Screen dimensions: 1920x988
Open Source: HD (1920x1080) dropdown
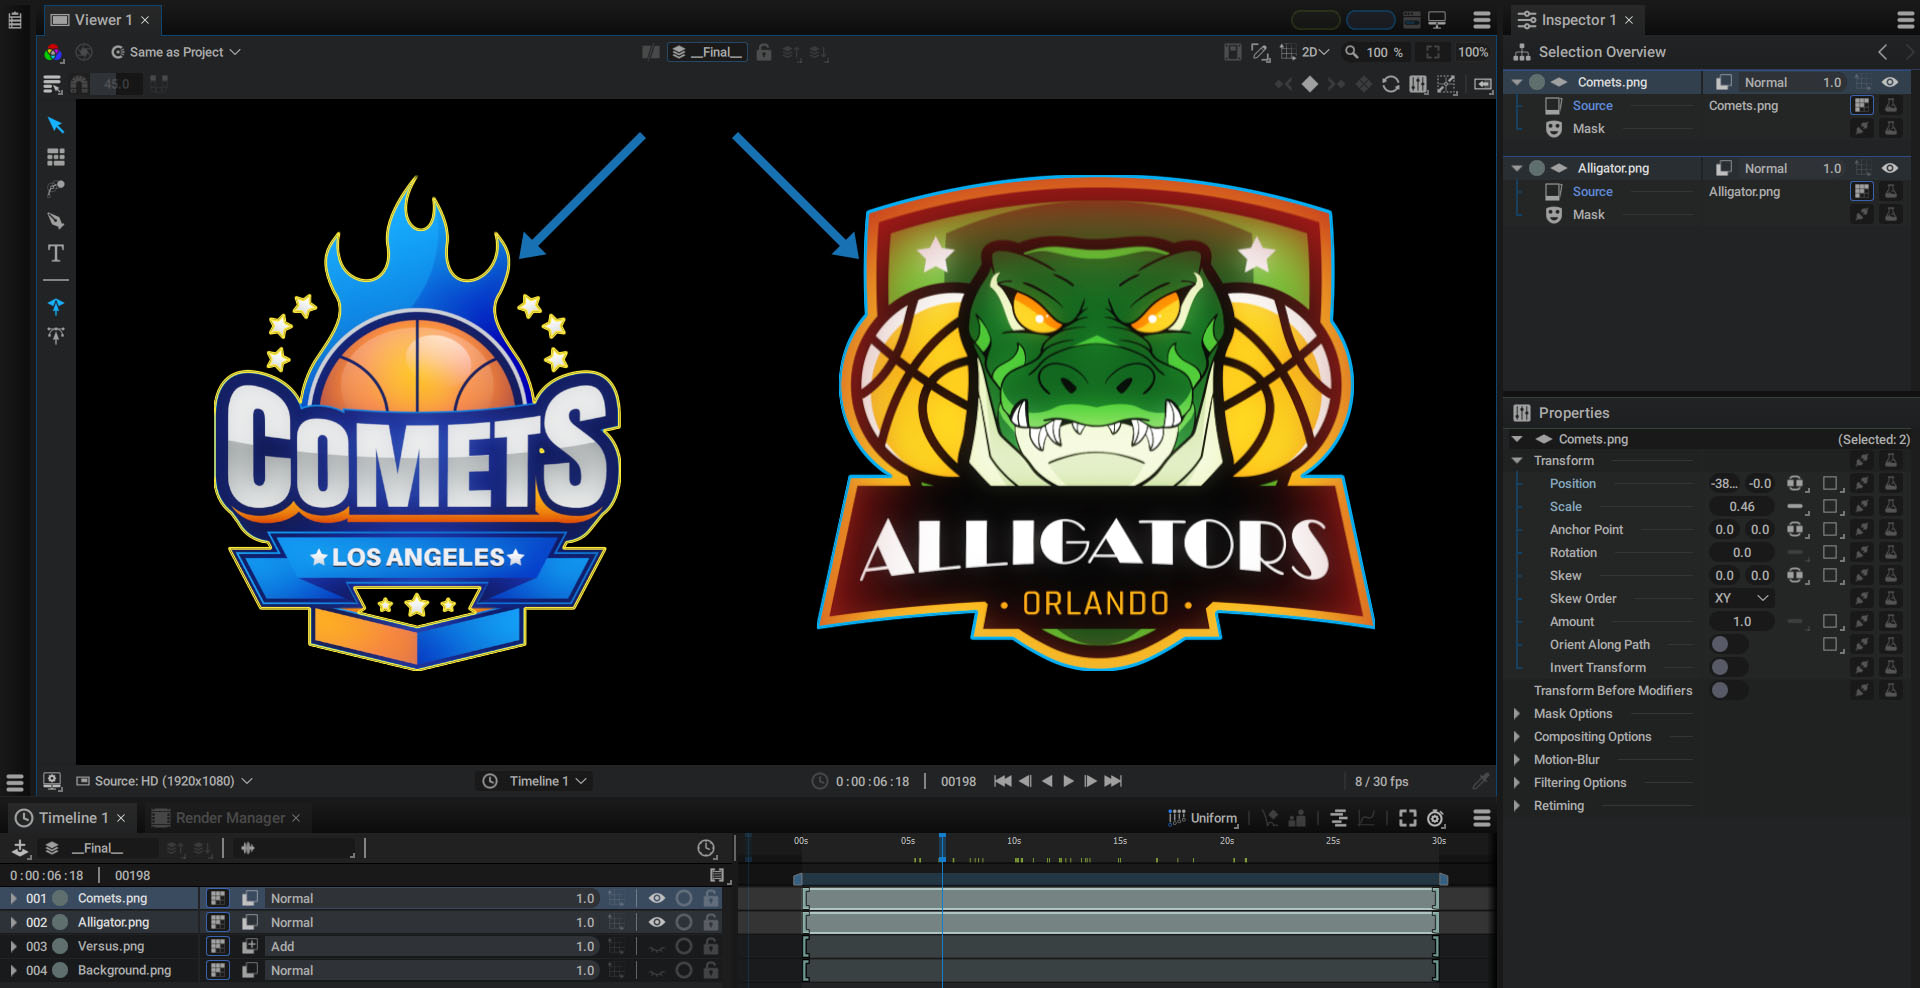165,781
